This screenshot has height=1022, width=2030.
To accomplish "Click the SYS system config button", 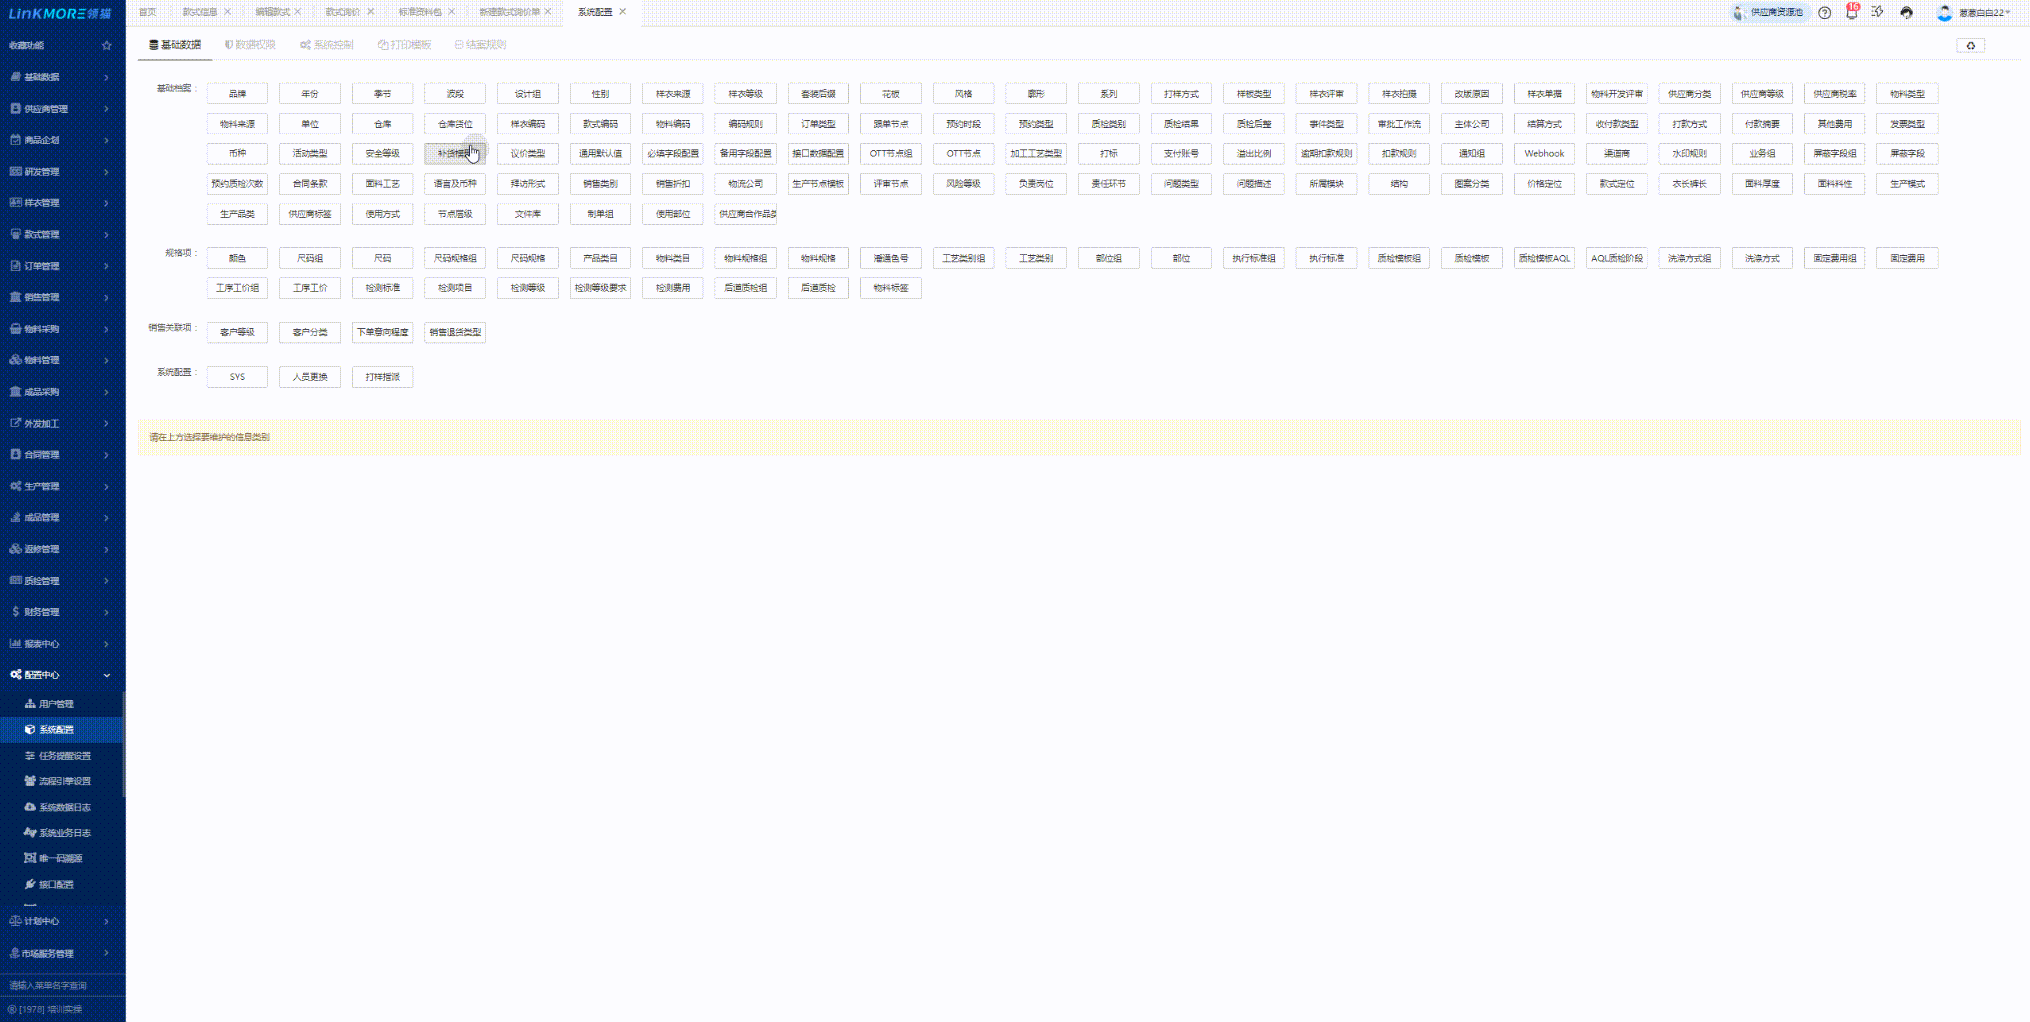I will tap(237, 377).
